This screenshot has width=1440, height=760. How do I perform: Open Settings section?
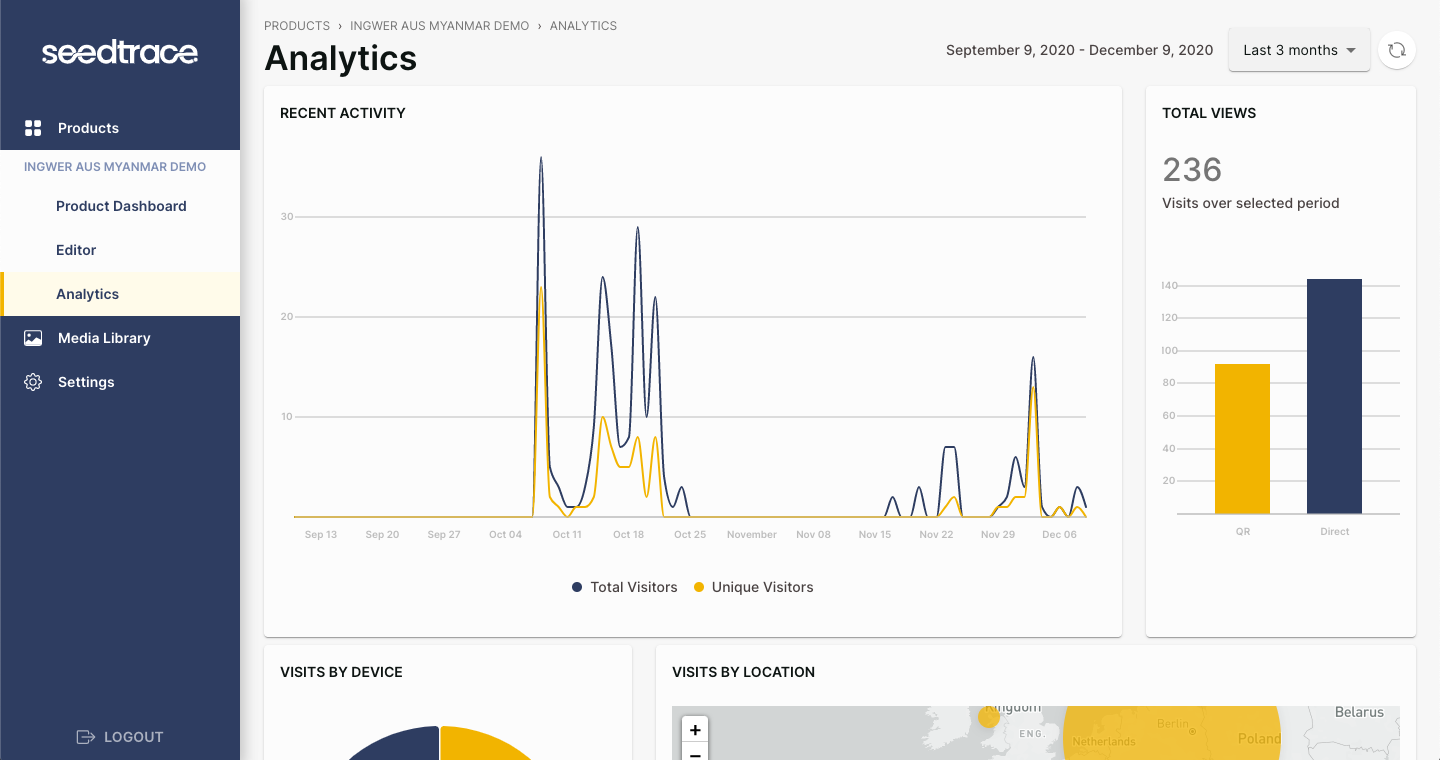coord(120,382)
